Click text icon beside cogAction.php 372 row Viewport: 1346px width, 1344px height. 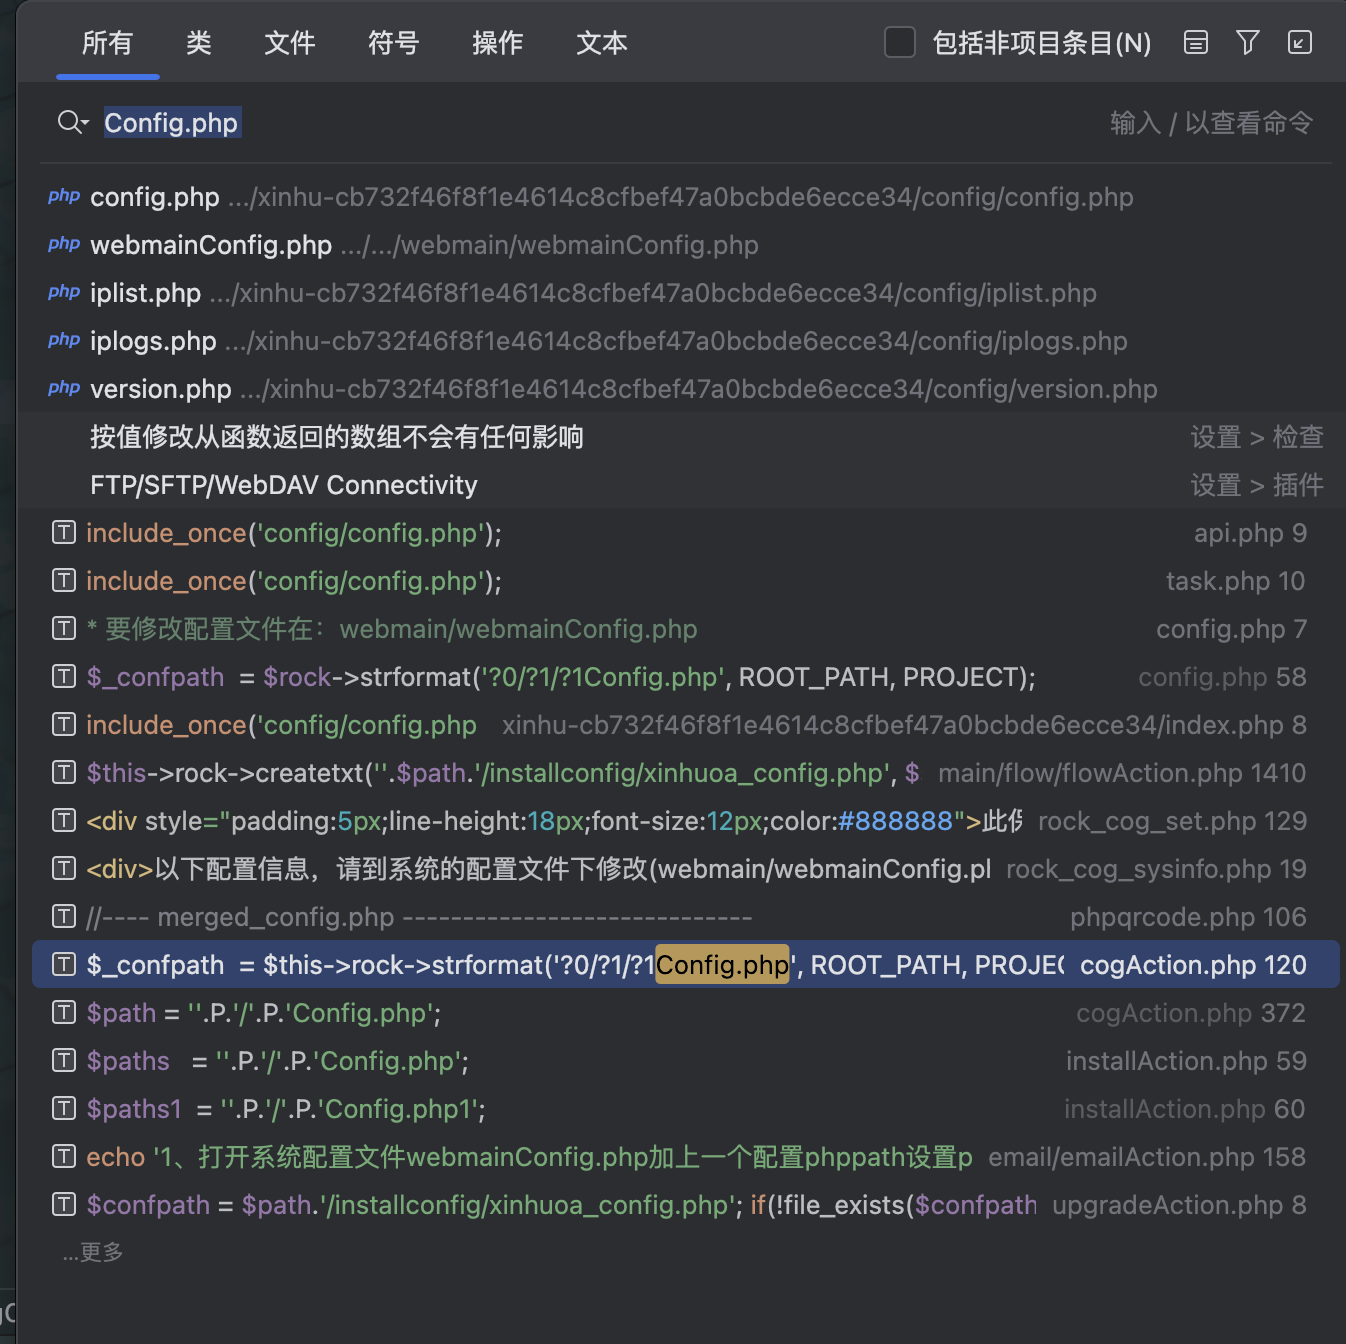[64, 1012]
